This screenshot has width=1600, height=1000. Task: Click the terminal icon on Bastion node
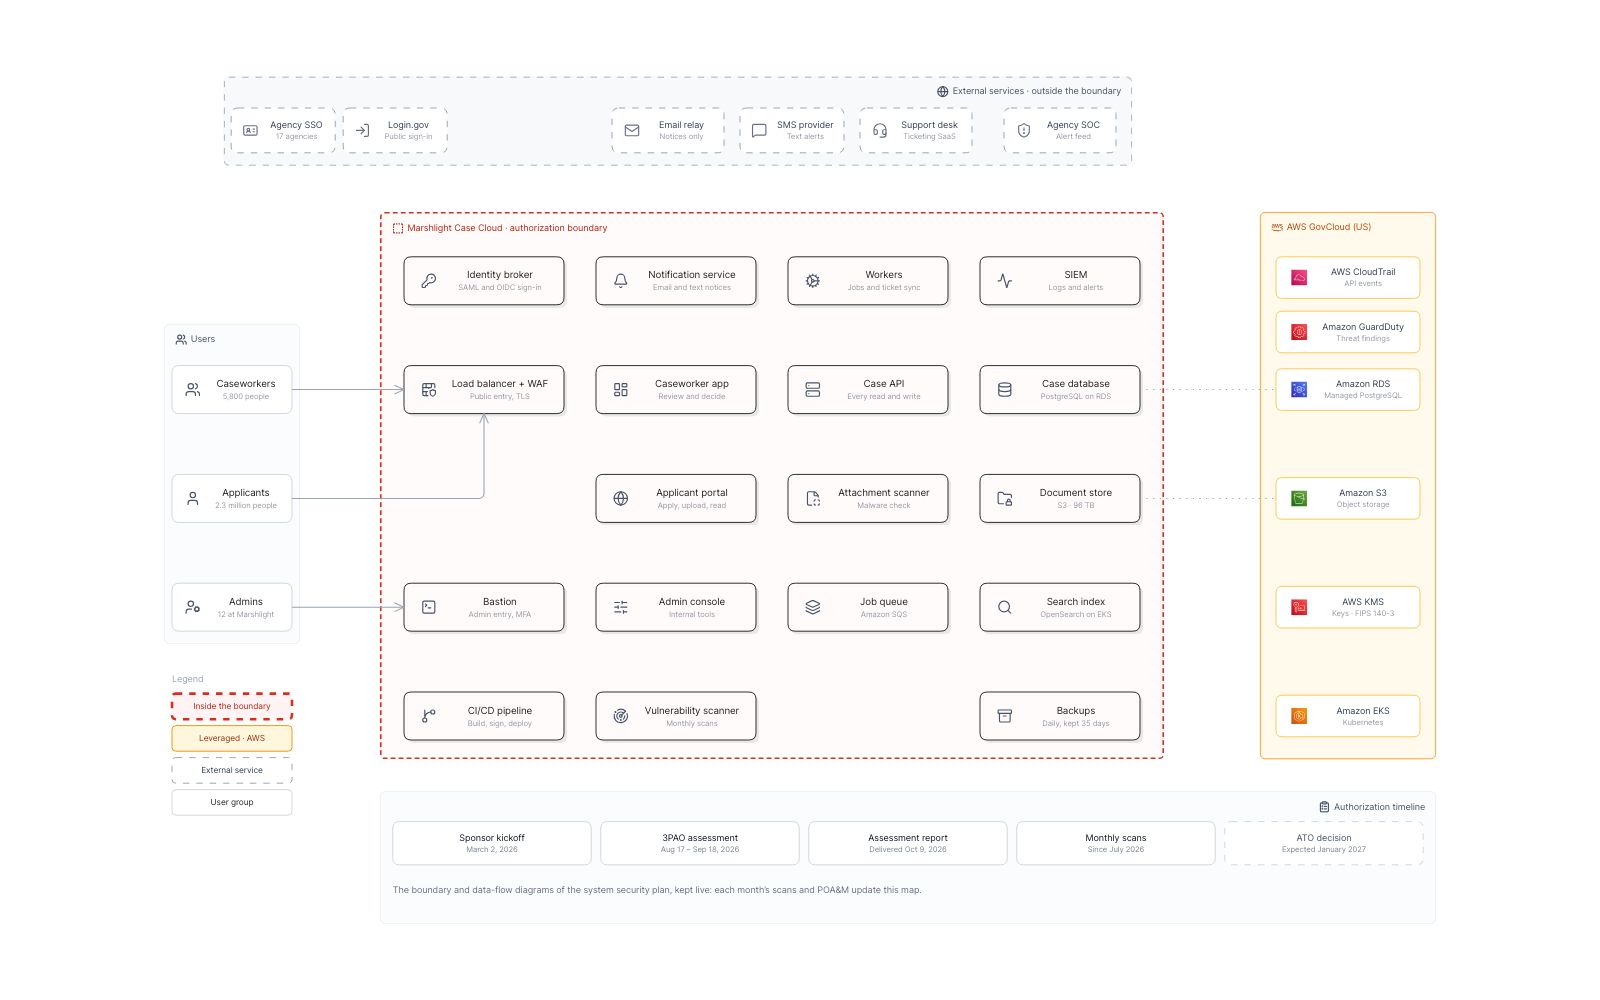(x=429, y=608)
